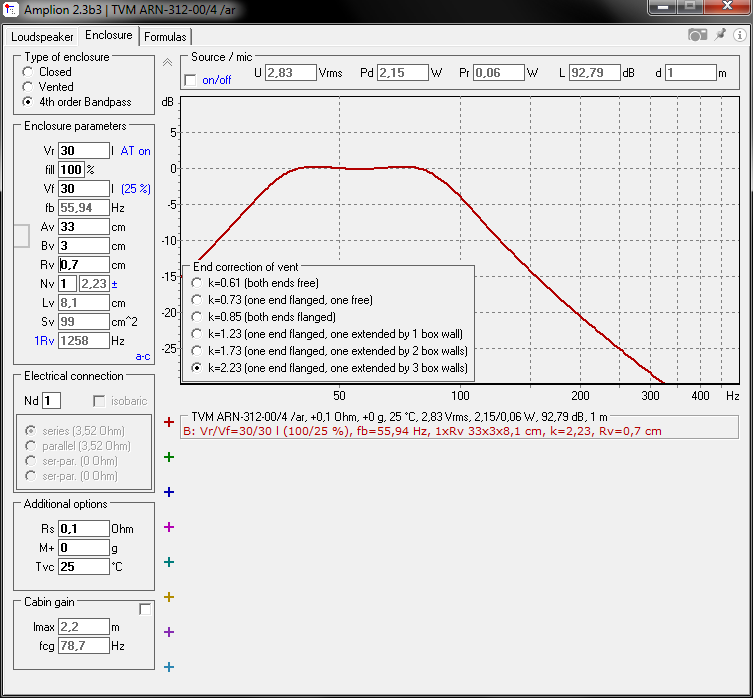
Task: Click the Vr volume input field
Action: click(84, 151)
